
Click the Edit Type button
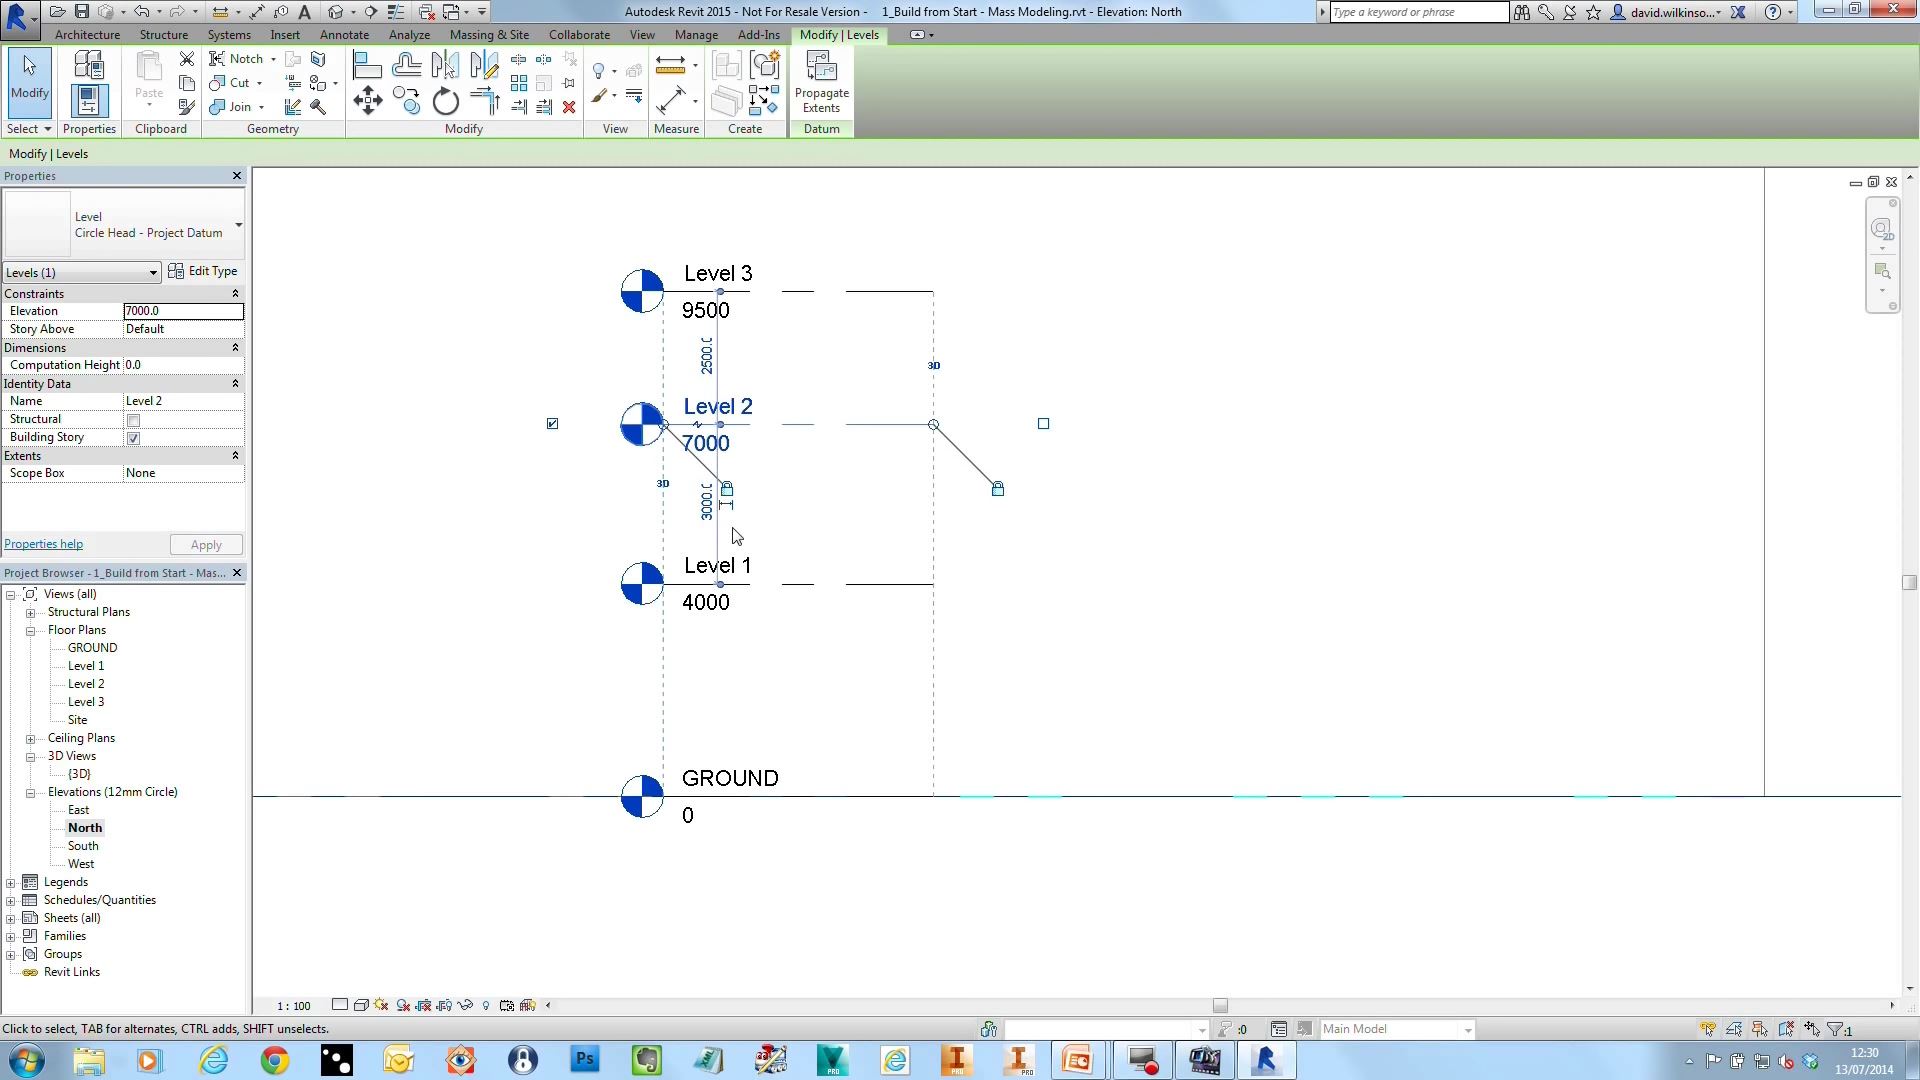coord(203,271)
